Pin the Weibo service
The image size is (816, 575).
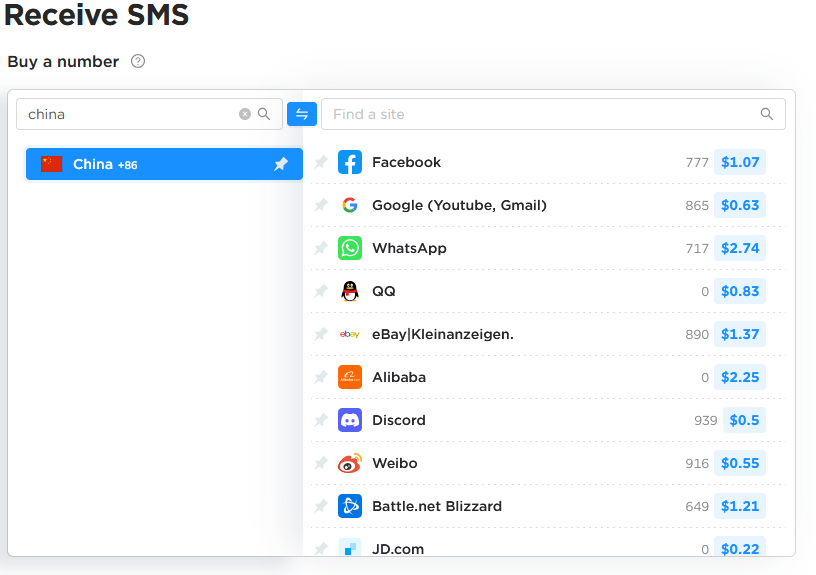click(321, 463)
